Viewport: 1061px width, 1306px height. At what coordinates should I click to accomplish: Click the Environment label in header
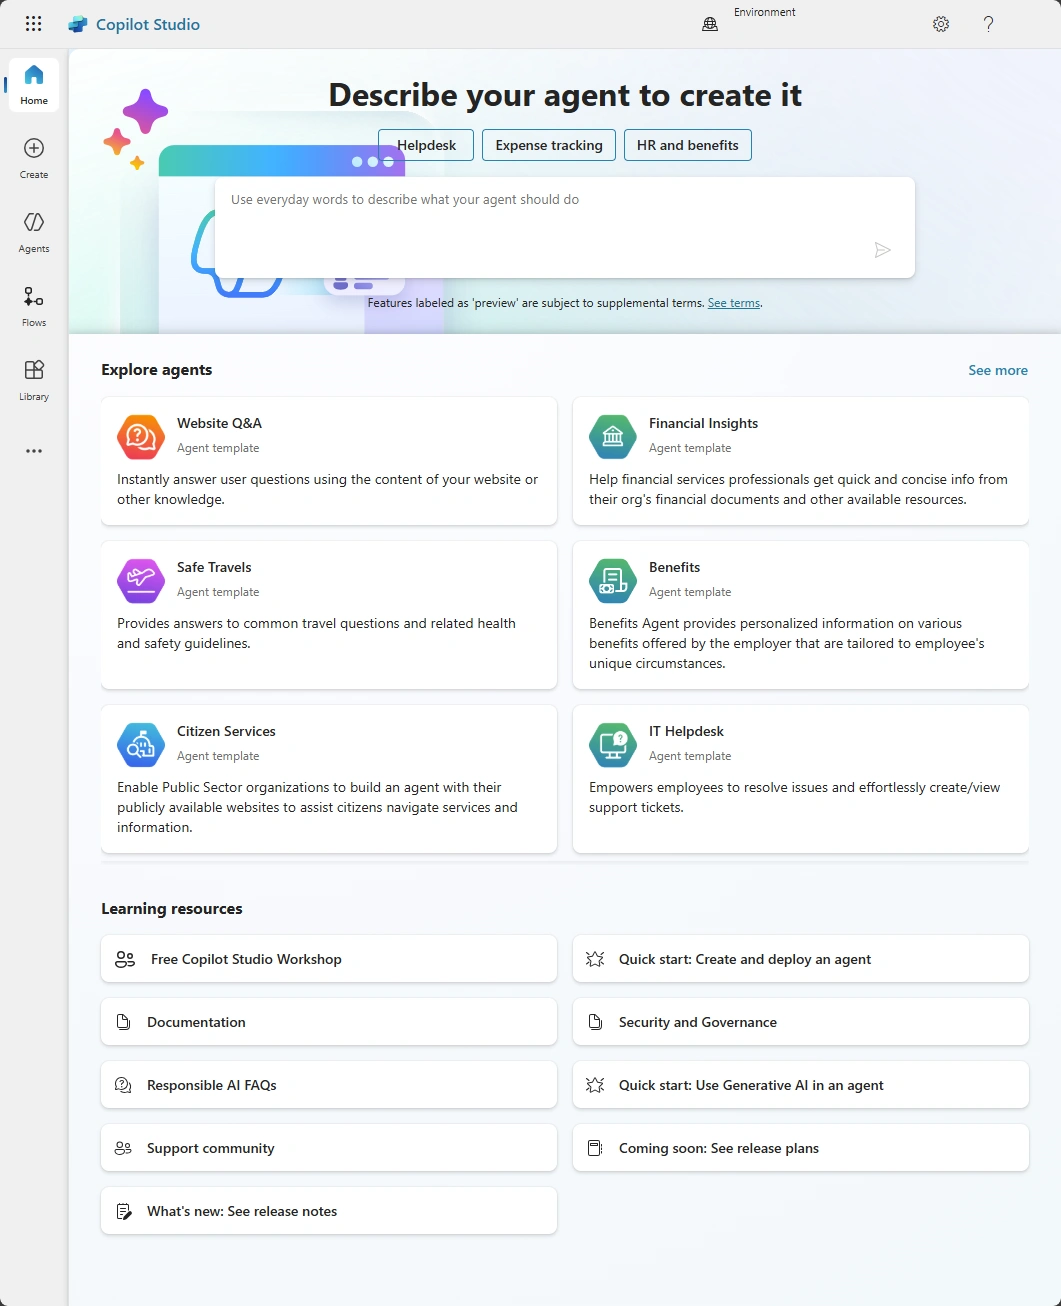(x=765, y=12)
